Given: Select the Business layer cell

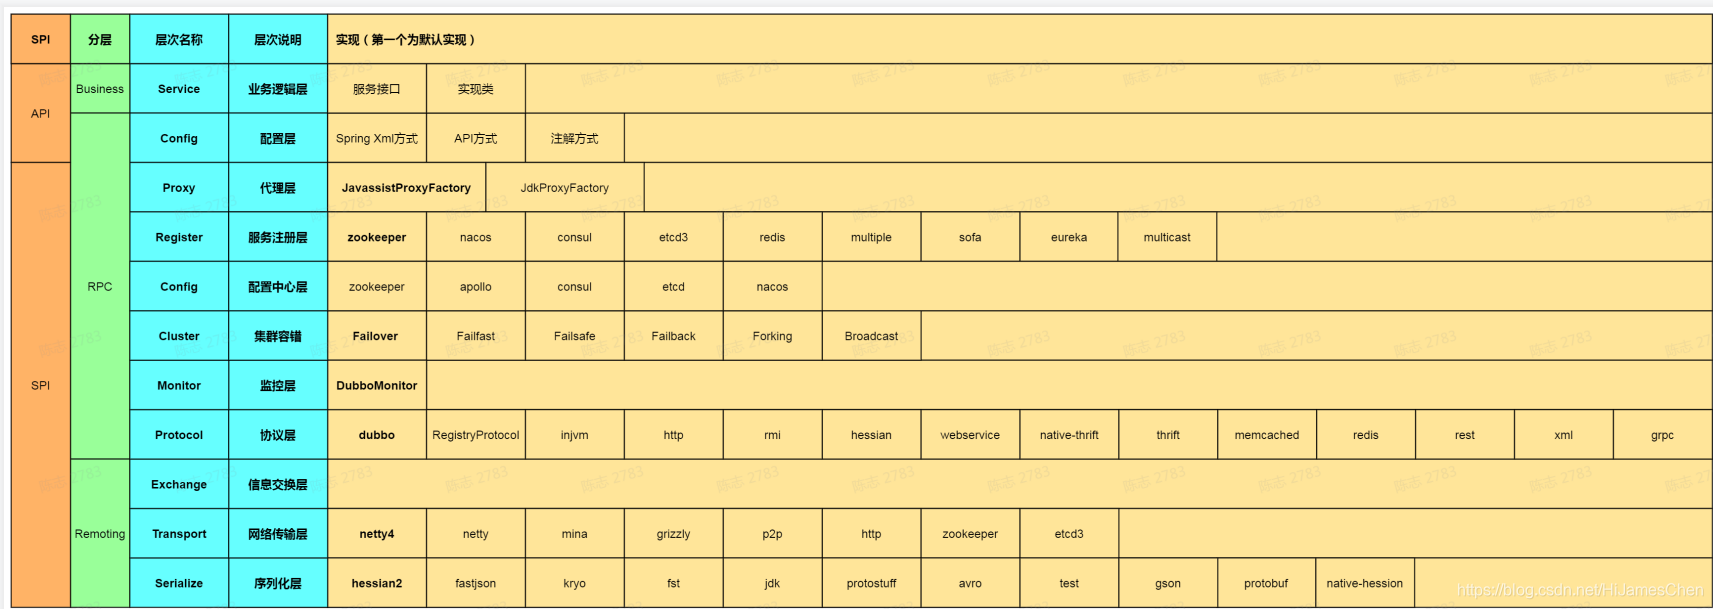Looking at the screenshot, I should point(100,89).
